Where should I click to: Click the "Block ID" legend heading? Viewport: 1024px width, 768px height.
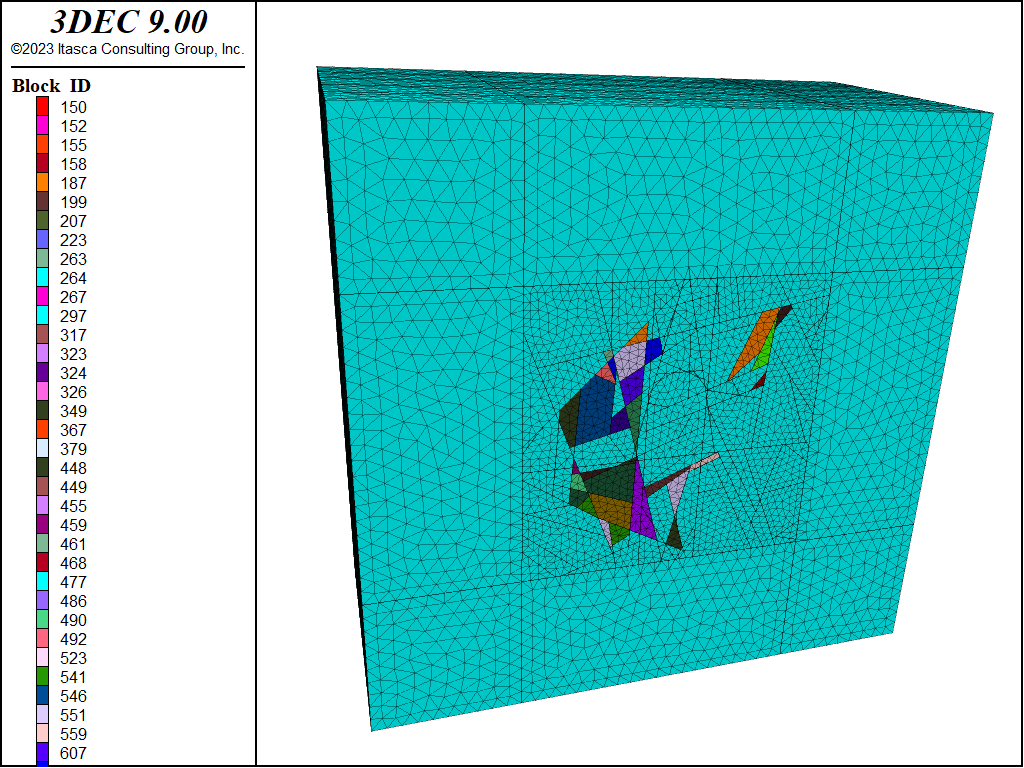coord(51,86)
